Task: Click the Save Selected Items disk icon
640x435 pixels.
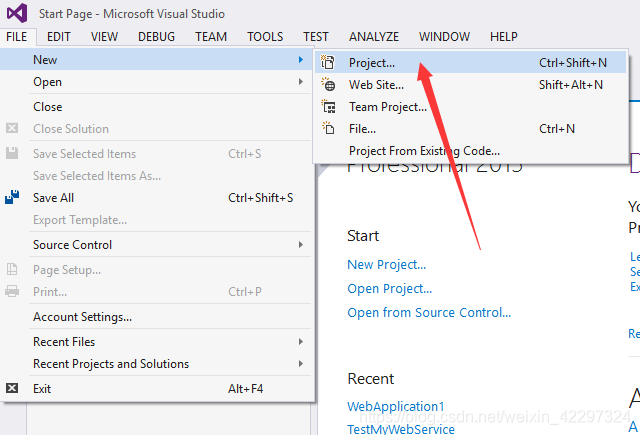Action: [x=12, y=153]
